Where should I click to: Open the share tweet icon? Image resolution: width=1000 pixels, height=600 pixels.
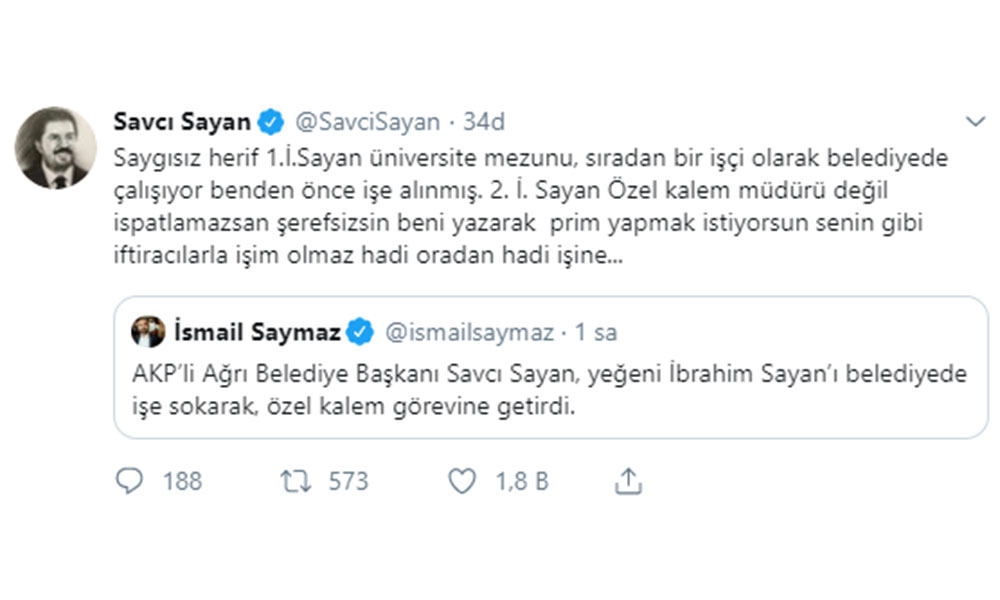(627, 482)
